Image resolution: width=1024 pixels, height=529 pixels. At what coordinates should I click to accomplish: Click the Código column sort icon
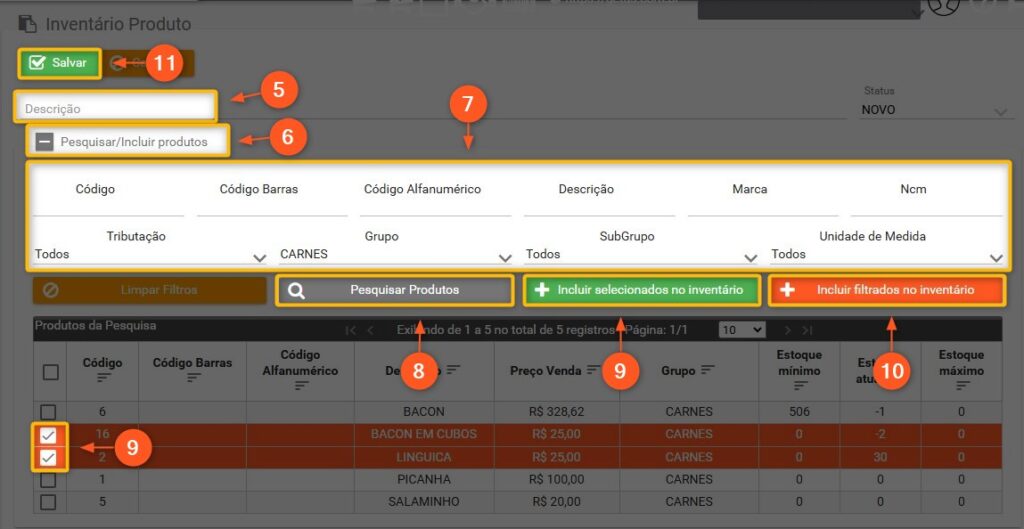coord(102,378)
